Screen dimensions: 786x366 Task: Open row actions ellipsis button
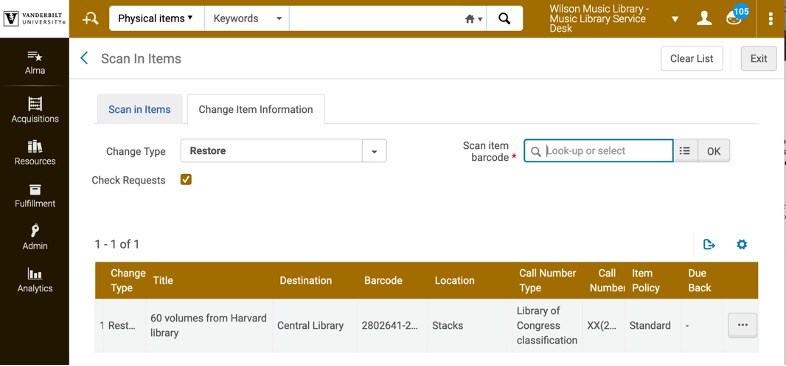pyautogui.click(x=742, y=325)
